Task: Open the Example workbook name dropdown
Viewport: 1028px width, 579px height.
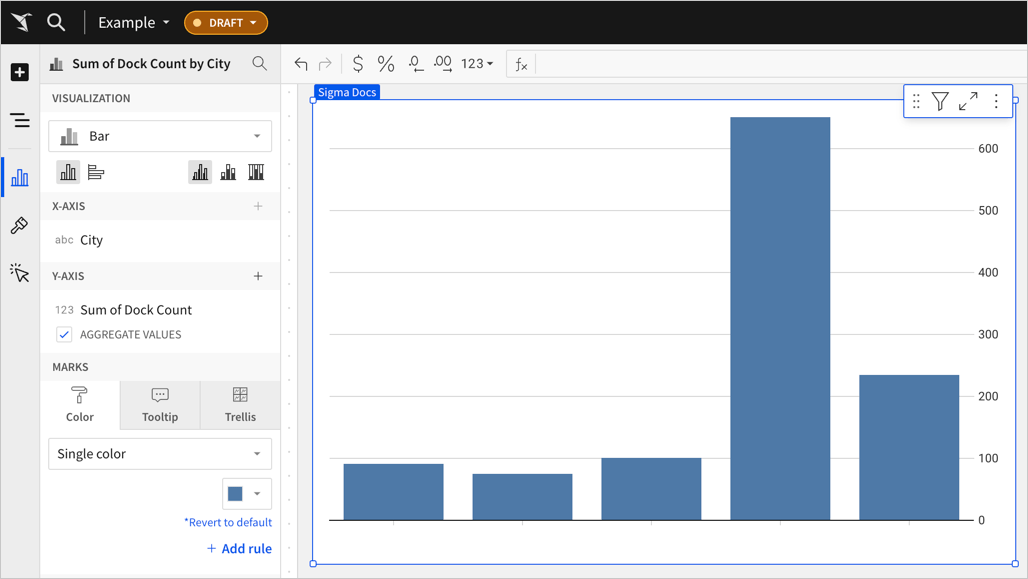Action: coord(134,22)
